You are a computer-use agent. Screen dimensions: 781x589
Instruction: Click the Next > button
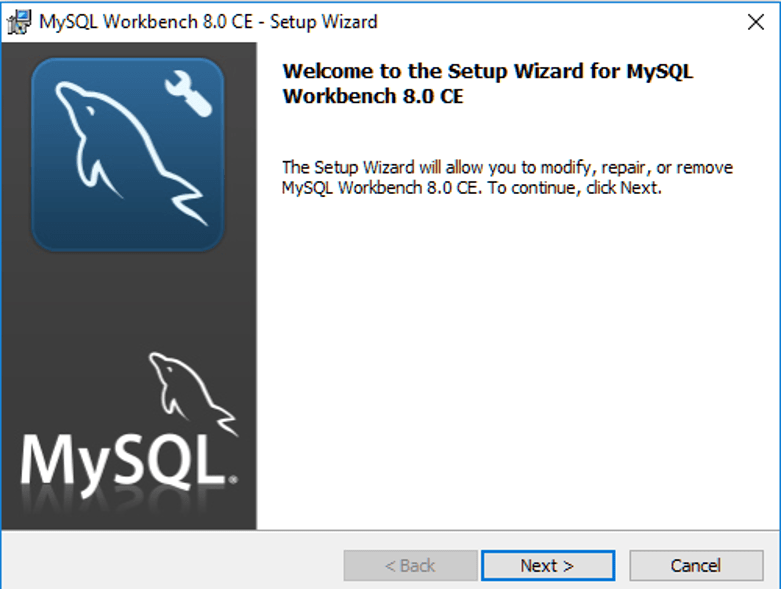click(548, 566)
